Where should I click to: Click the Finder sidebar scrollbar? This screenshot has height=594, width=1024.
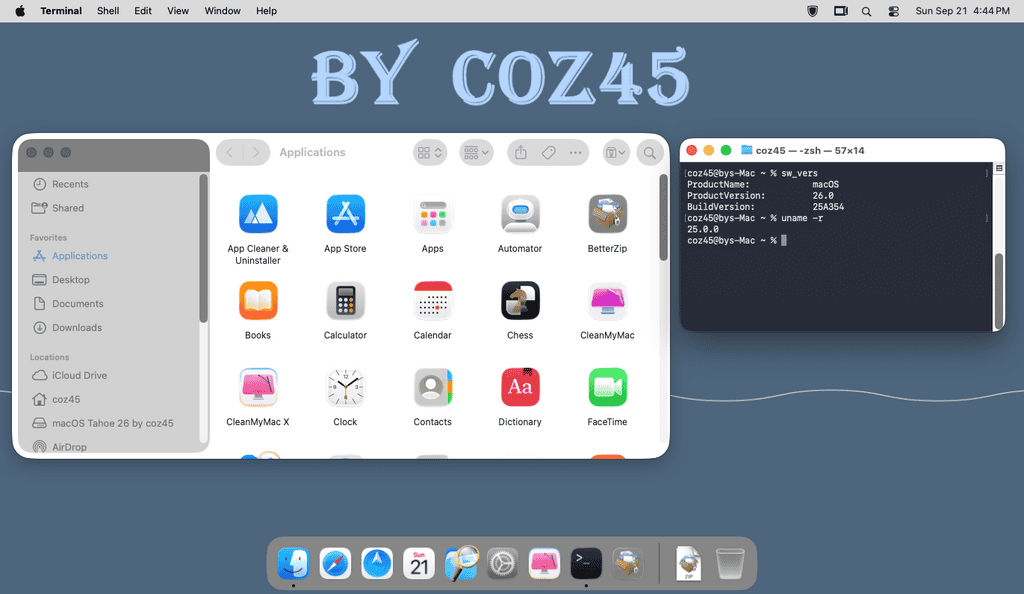(x=203, y=248)
